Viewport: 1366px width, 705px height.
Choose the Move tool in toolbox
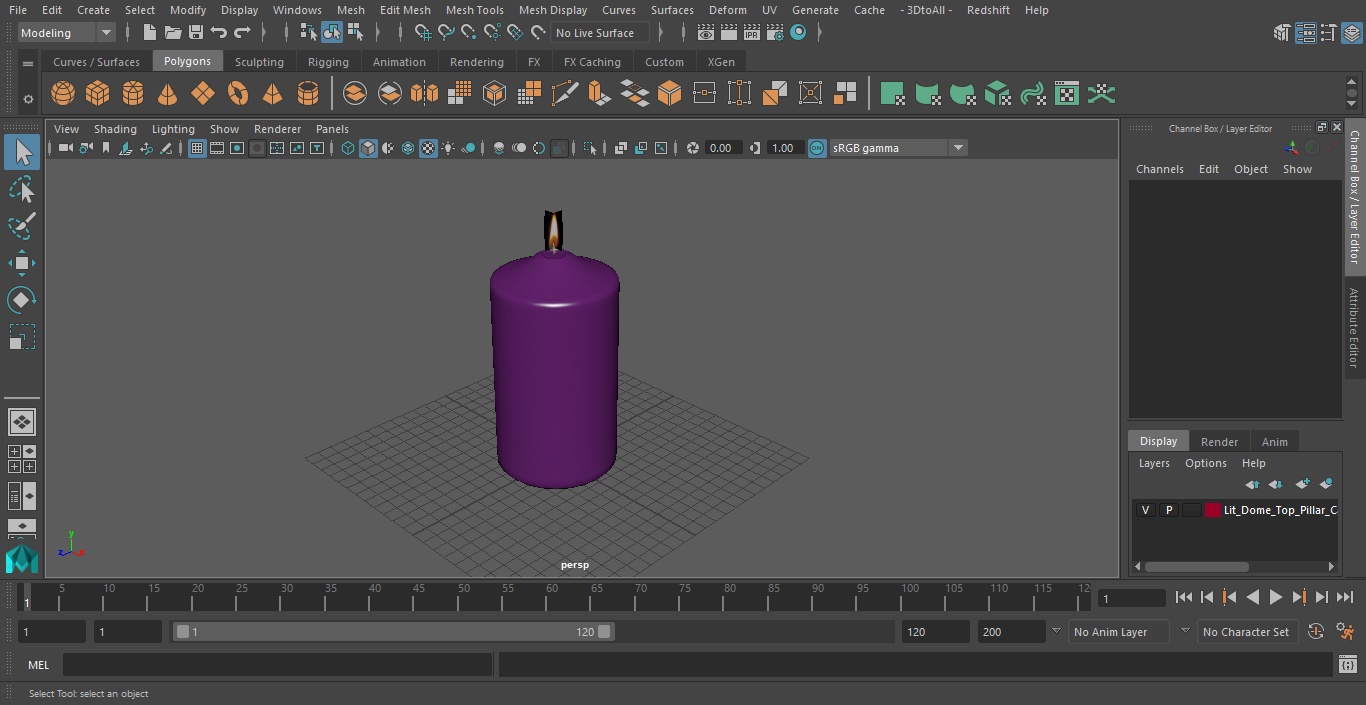(21, 264)
